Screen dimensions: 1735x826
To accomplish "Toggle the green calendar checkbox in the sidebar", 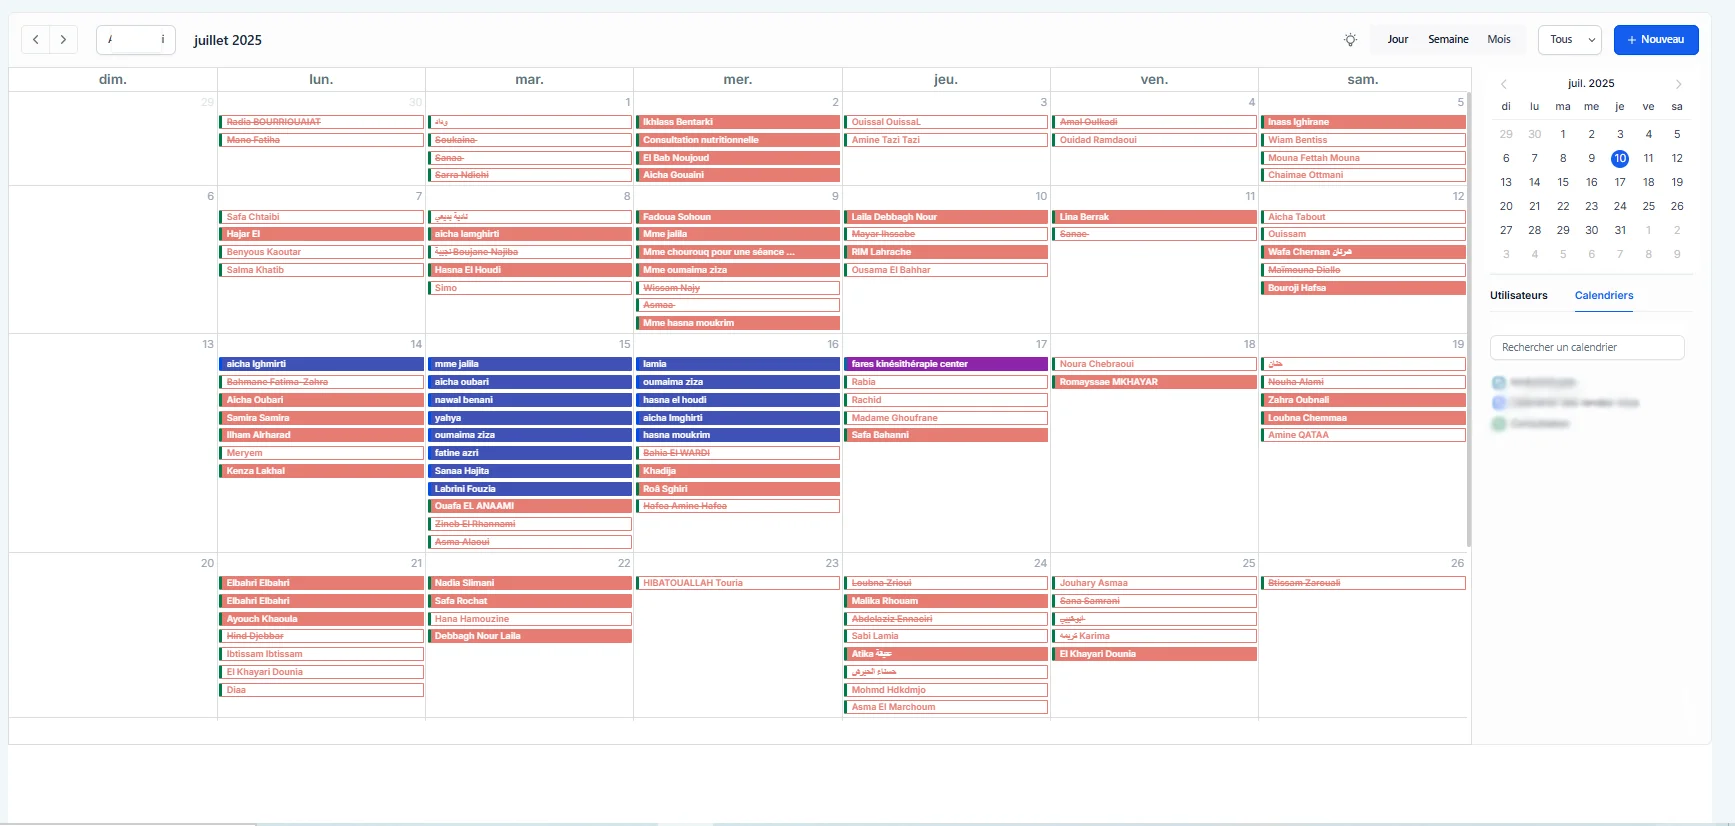I will 1499,424.
